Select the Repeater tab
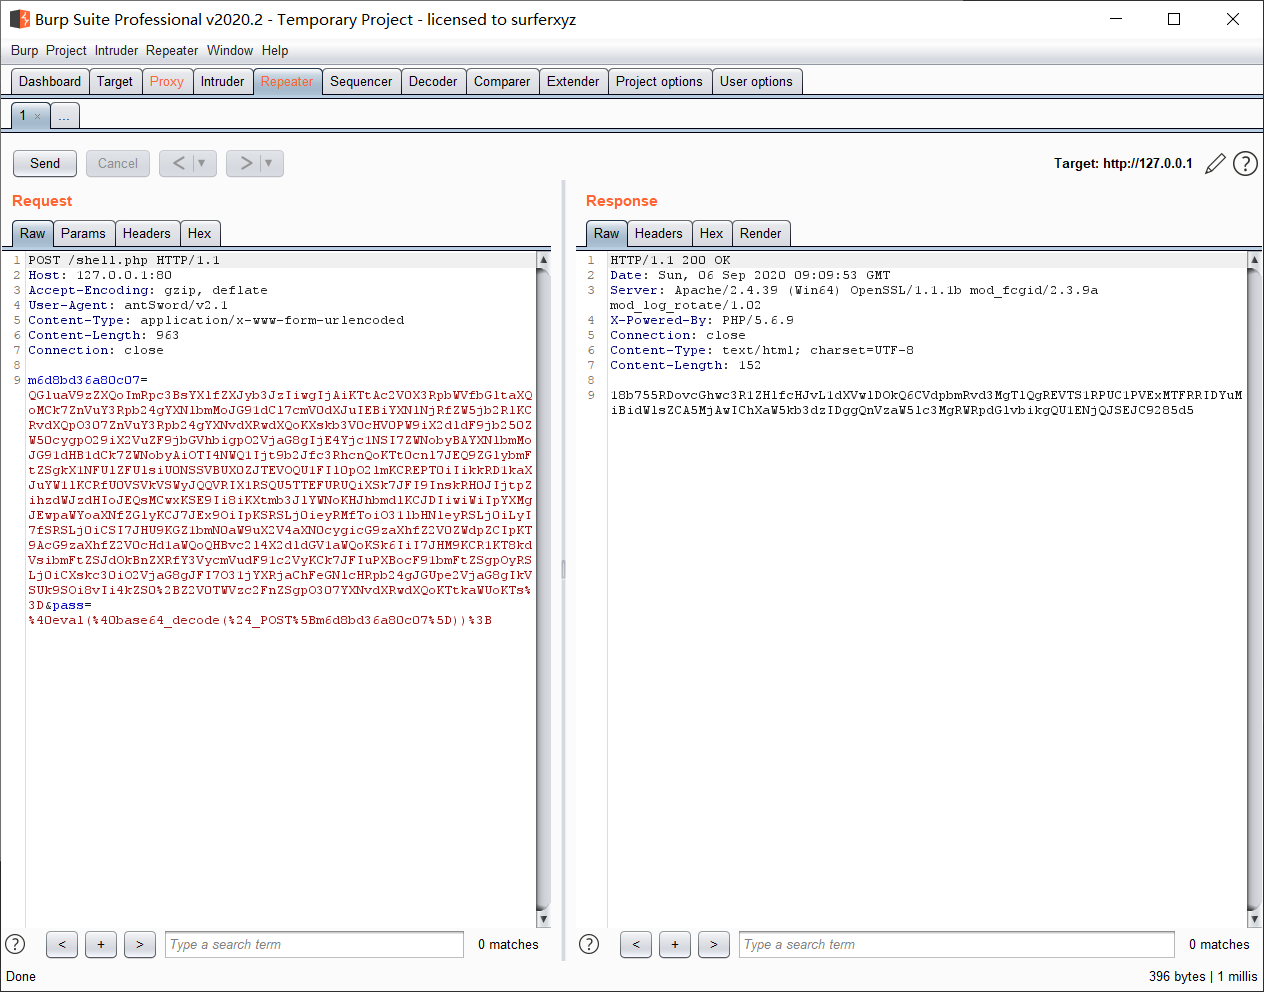 (287, 82)
